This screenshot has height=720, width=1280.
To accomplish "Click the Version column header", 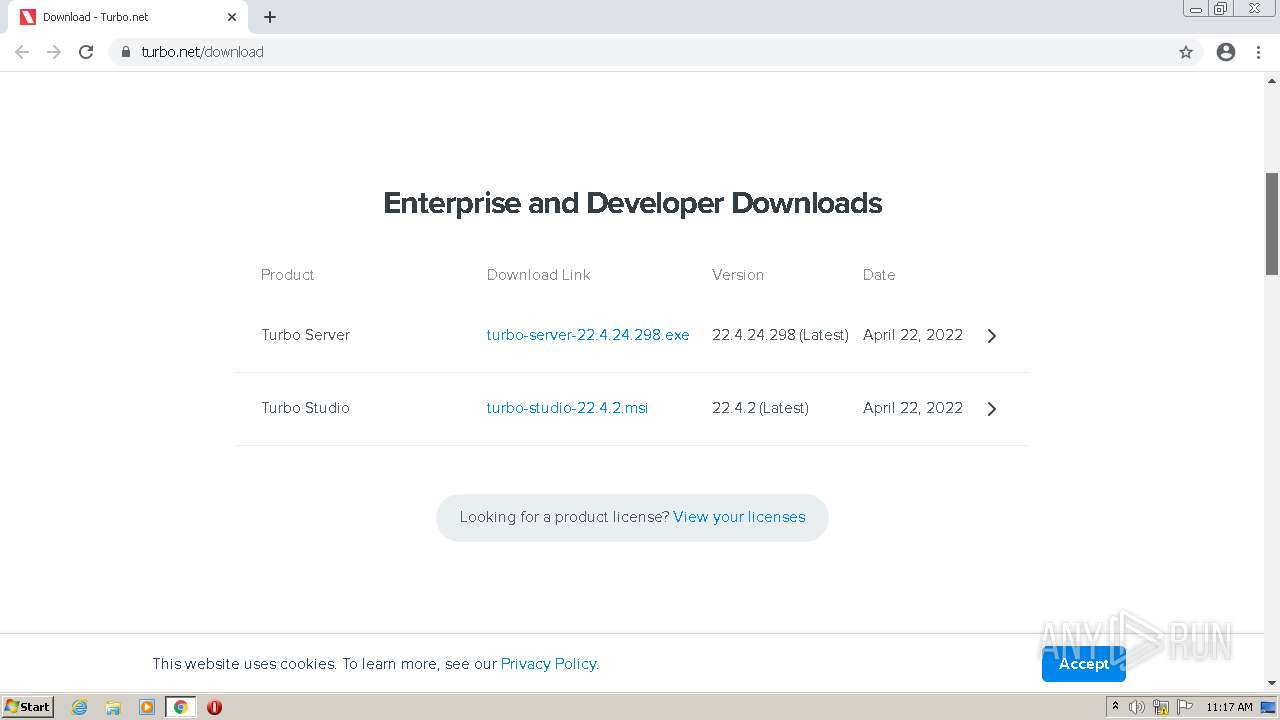I will point(738,275).
